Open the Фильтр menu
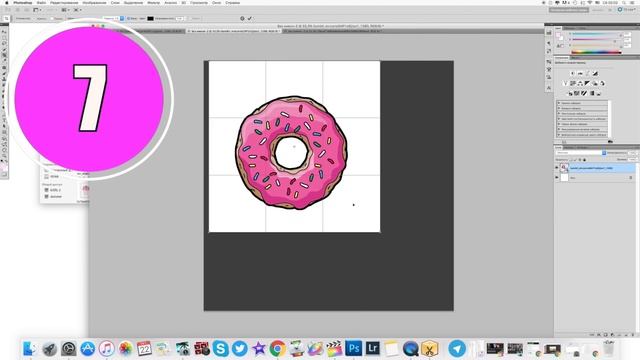The width and height of the screenshot is (640, 360). [x=153, y=3]
